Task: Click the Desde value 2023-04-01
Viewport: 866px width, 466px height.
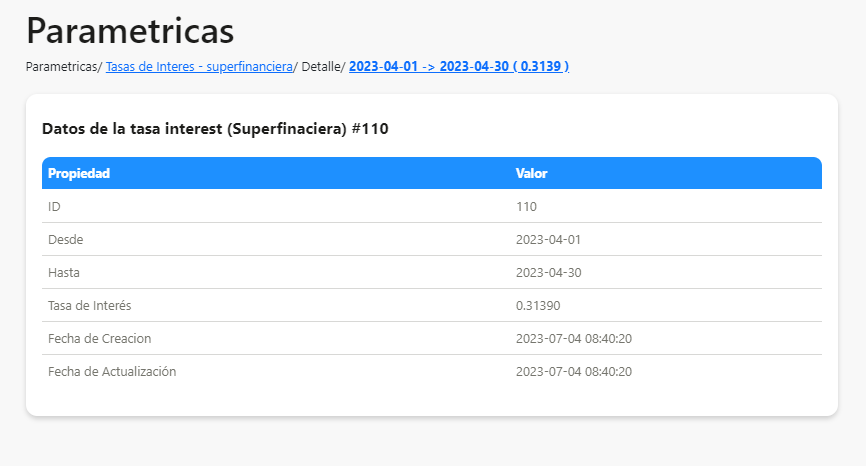Action: coord(548,239)
